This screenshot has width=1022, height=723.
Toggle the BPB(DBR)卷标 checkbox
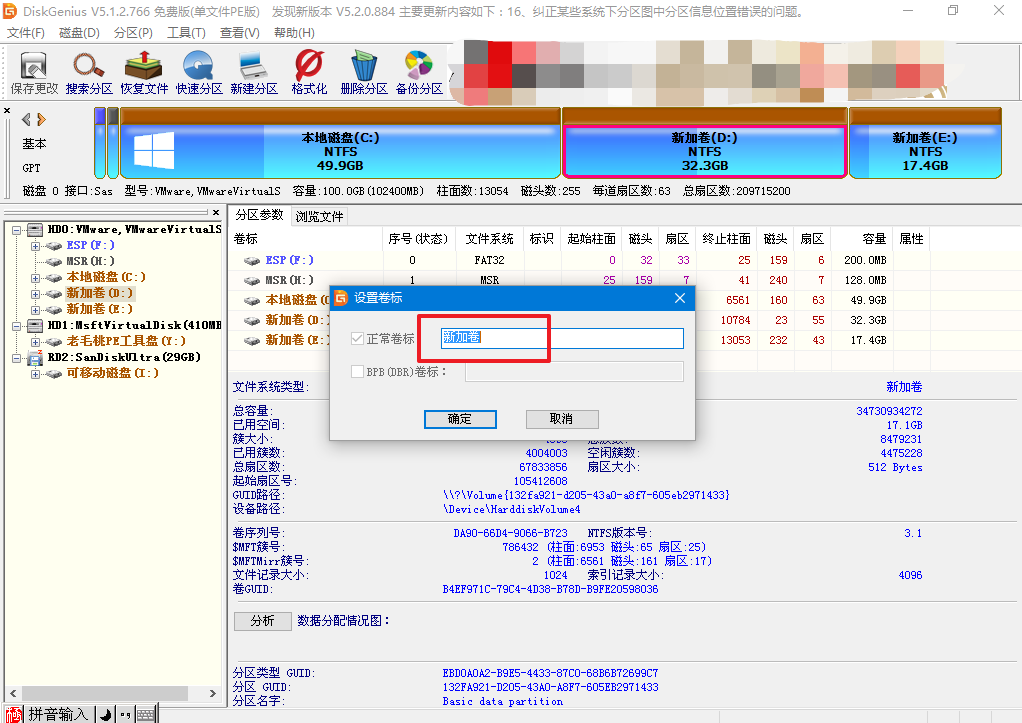click(x=358, y=372)
